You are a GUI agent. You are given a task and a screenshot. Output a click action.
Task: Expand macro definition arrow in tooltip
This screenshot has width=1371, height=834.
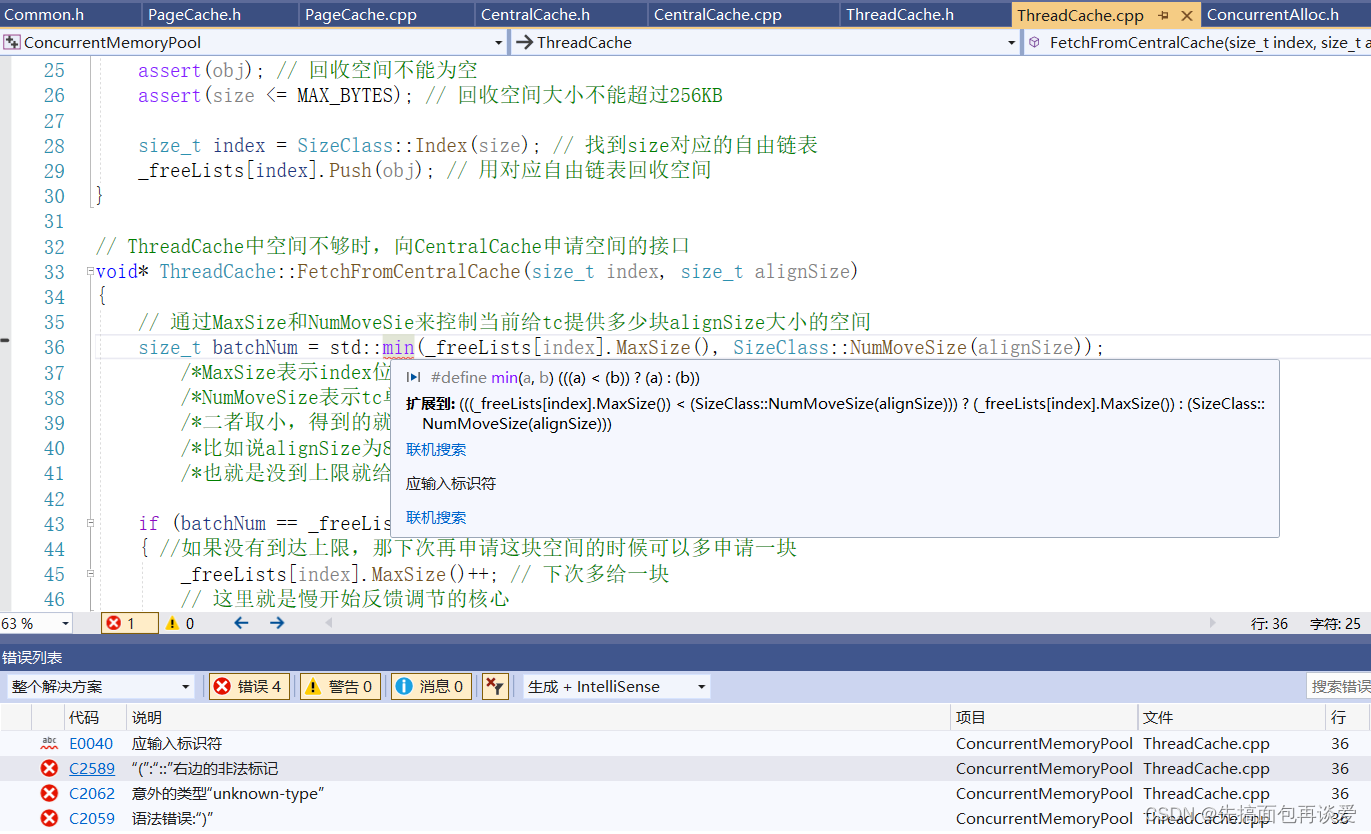point(413,378)
